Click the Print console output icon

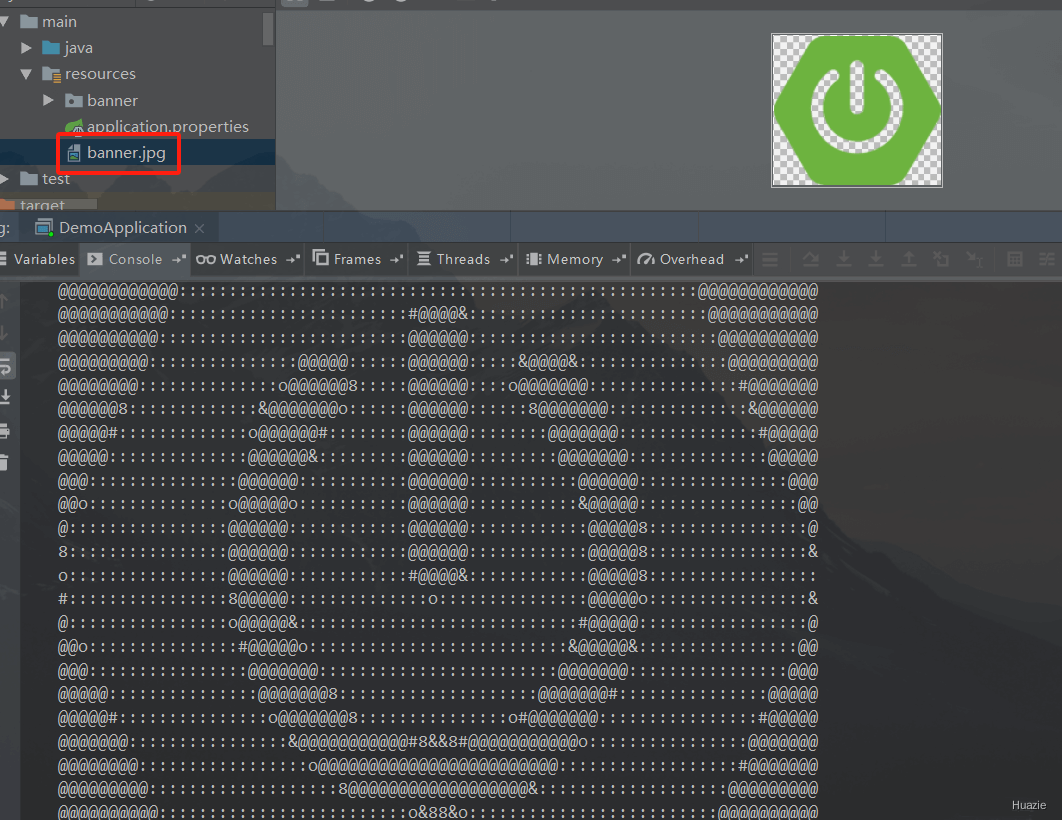tap(5, 431)
